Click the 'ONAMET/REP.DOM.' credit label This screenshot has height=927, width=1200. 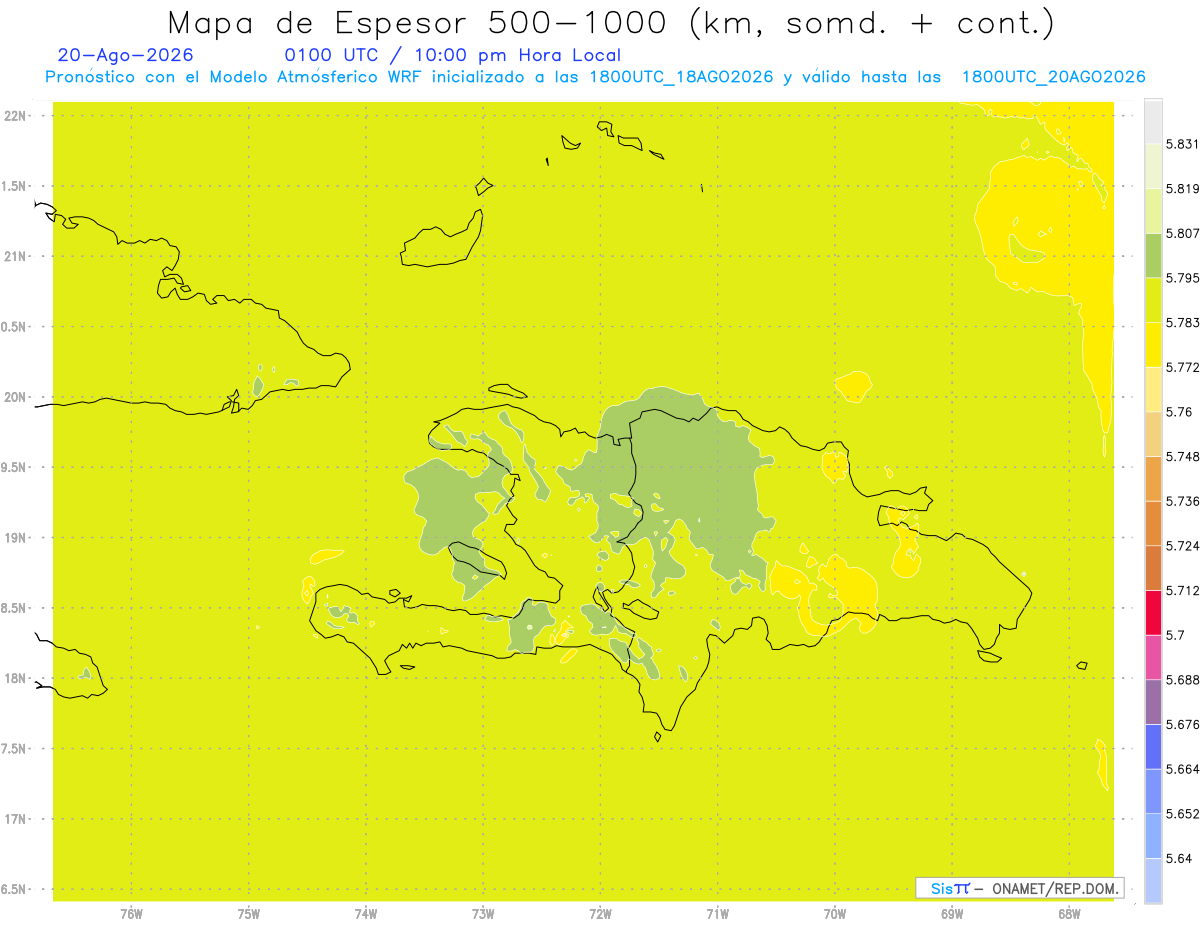(1055, 888)
